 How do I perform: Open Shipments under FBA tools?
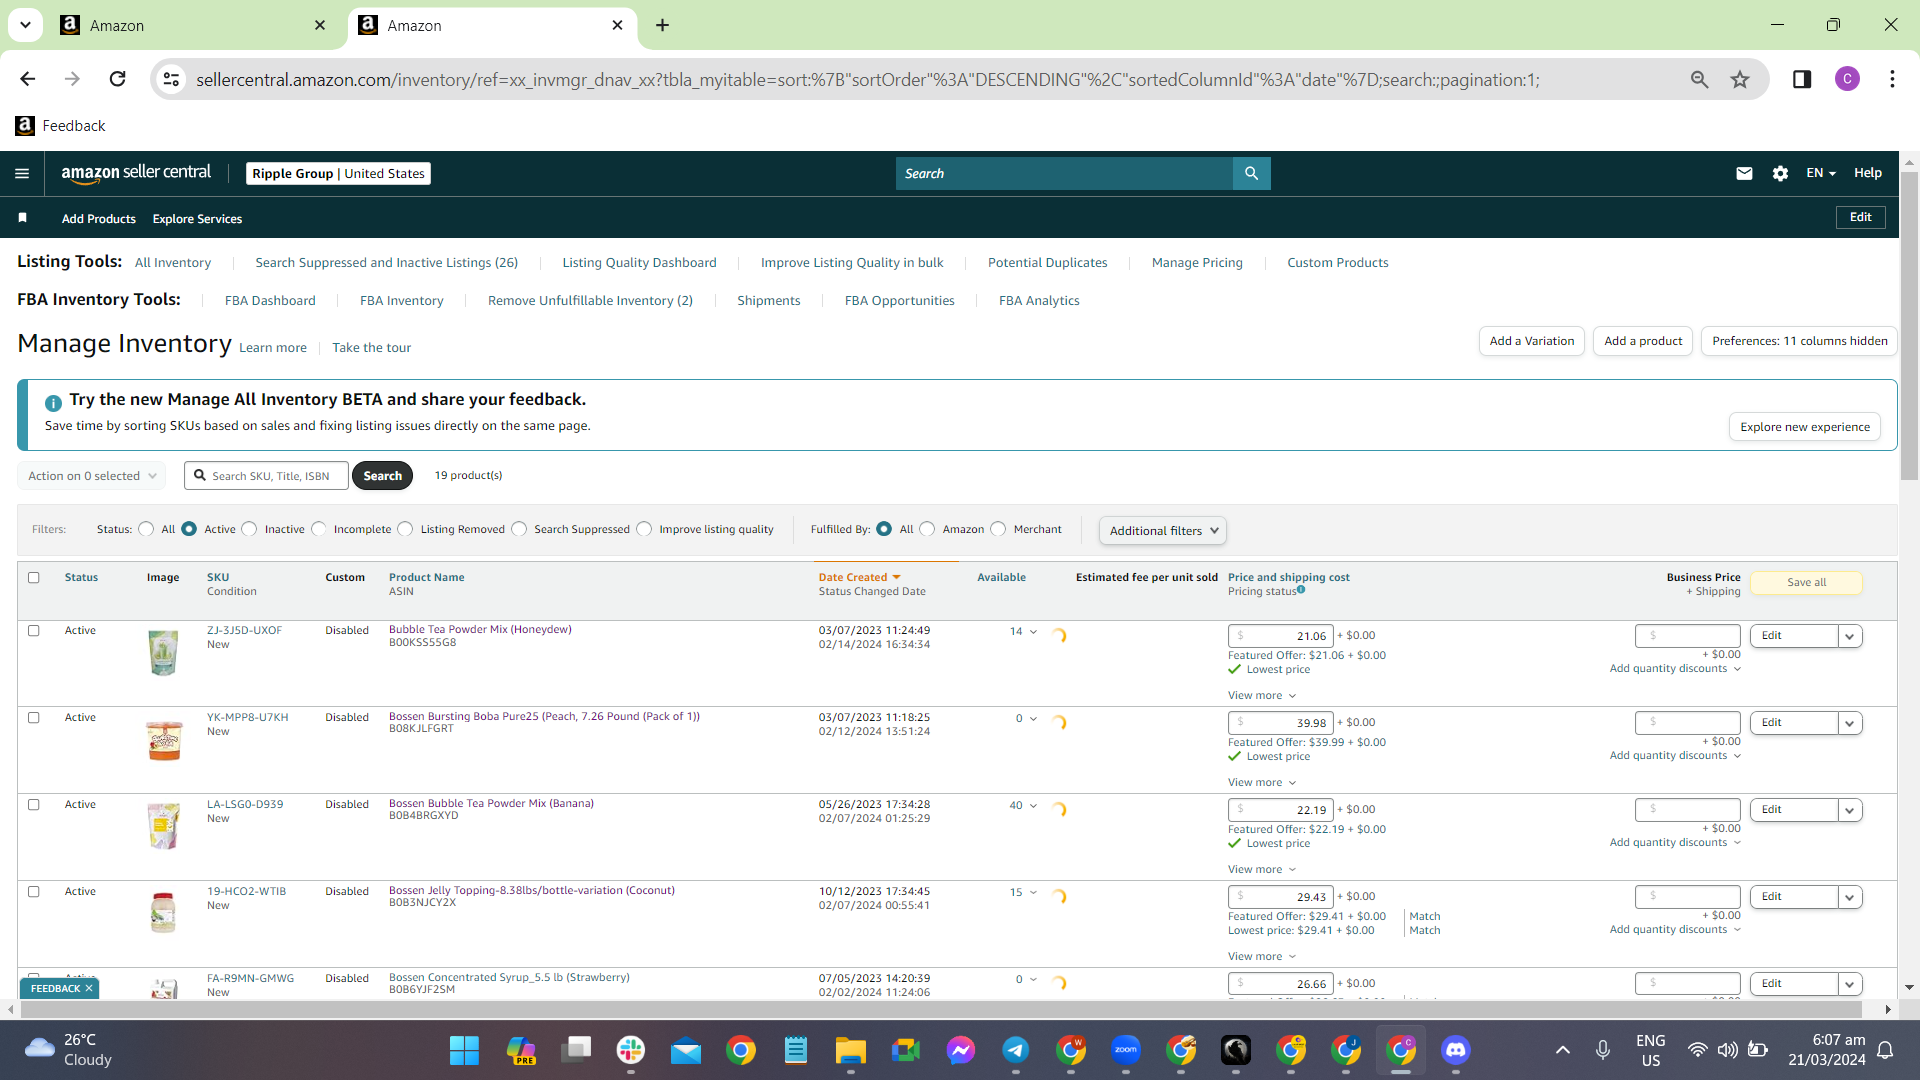pyautogui.click(x=768, y=301)
